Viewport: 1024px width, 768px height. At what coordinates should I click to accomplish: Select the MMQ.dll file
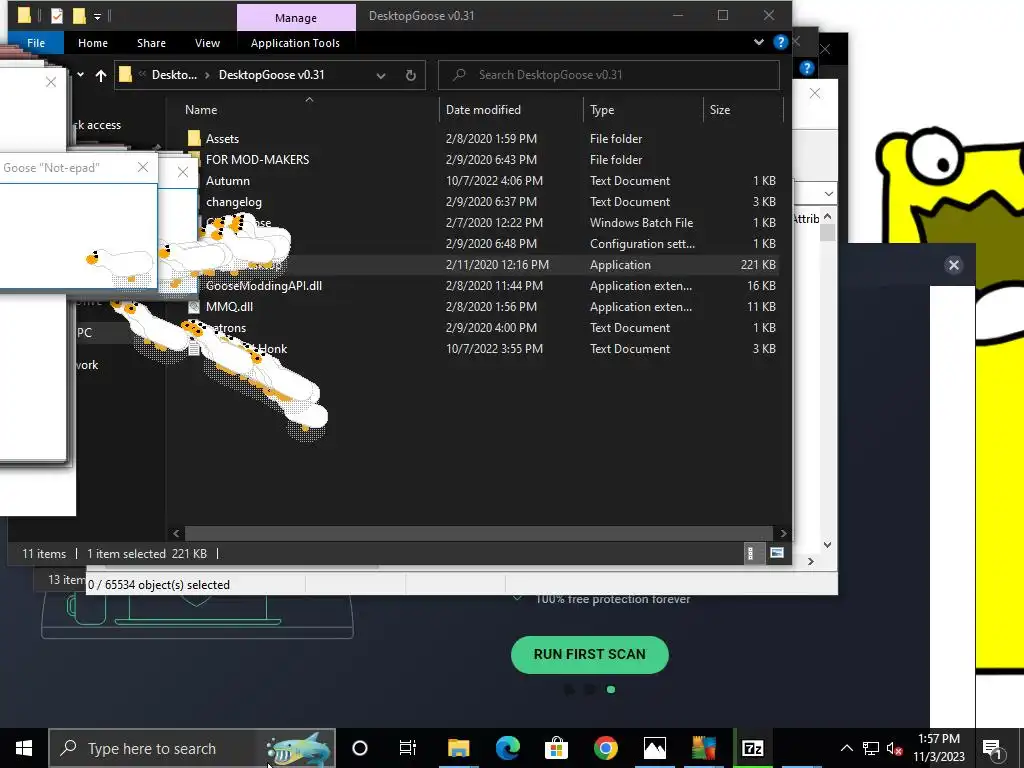pyautogui.click(x=229, y=306)
